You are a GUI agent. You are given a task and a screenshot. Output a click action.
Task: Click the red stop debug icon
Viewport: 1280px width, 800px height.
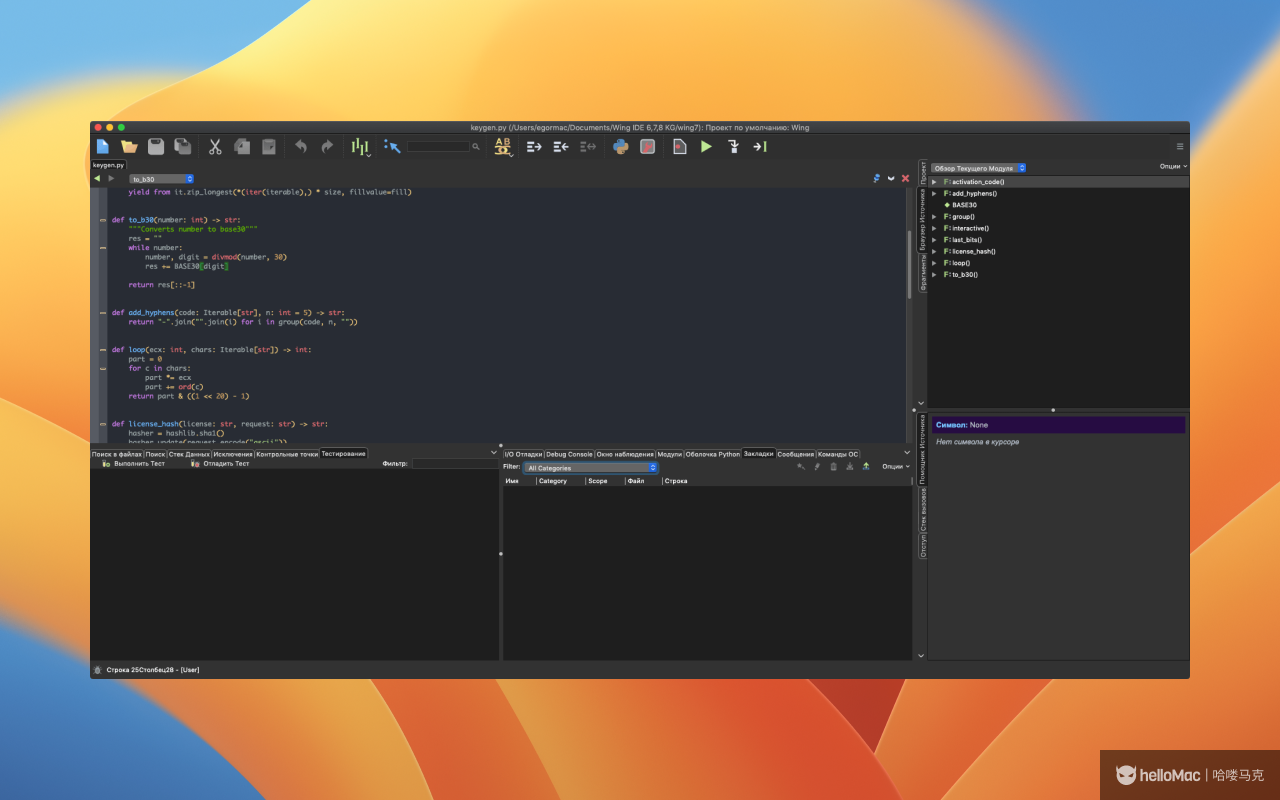647,146
